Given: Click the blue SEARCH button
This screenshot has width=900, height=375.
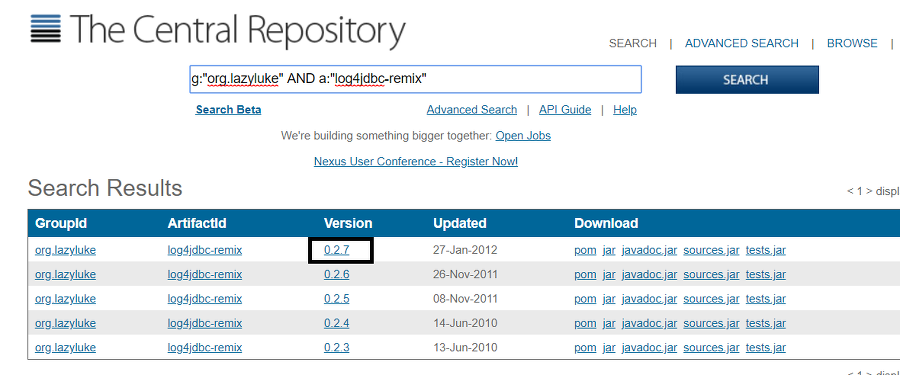Looking at the screenshot, I should pyautogui.click(x=747, y=80).
